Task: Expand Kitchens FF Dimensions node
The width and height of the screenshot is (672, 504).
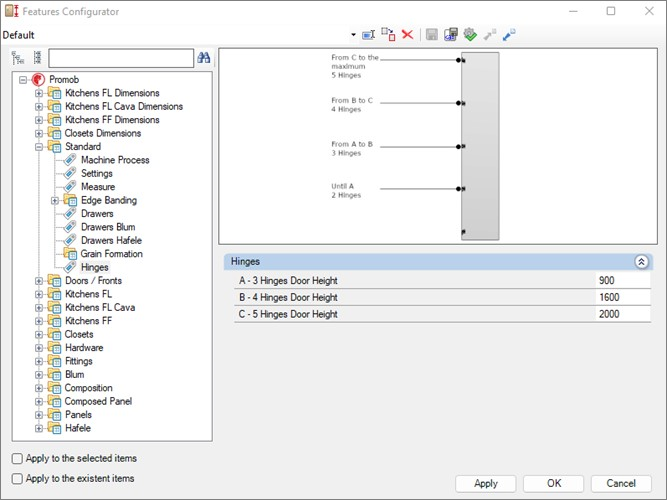Action: (x=39, y=120)
